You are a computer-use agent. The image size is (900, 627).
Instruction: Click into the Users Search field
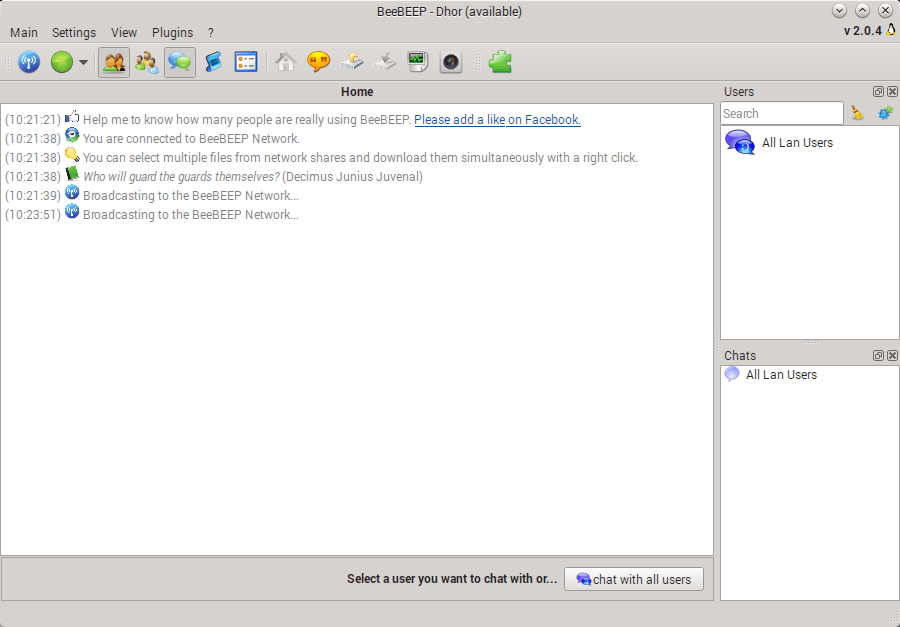click(782, 114)
